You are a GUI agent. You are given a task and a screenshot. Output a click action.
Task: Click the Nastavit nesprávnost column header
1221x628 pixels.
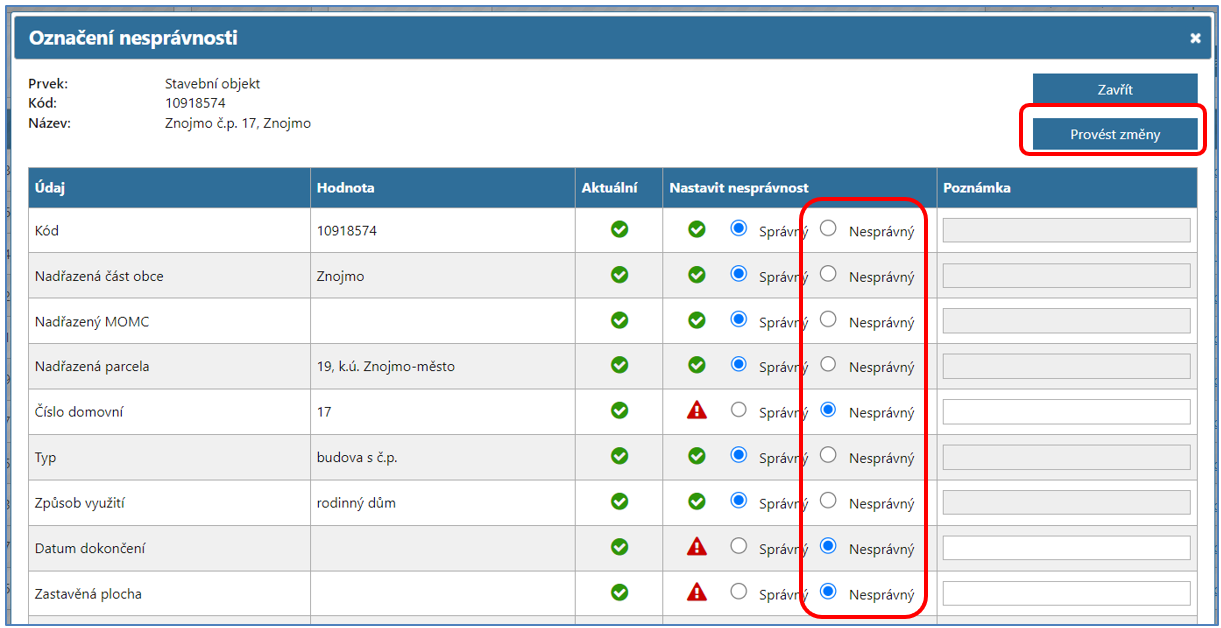739,188
